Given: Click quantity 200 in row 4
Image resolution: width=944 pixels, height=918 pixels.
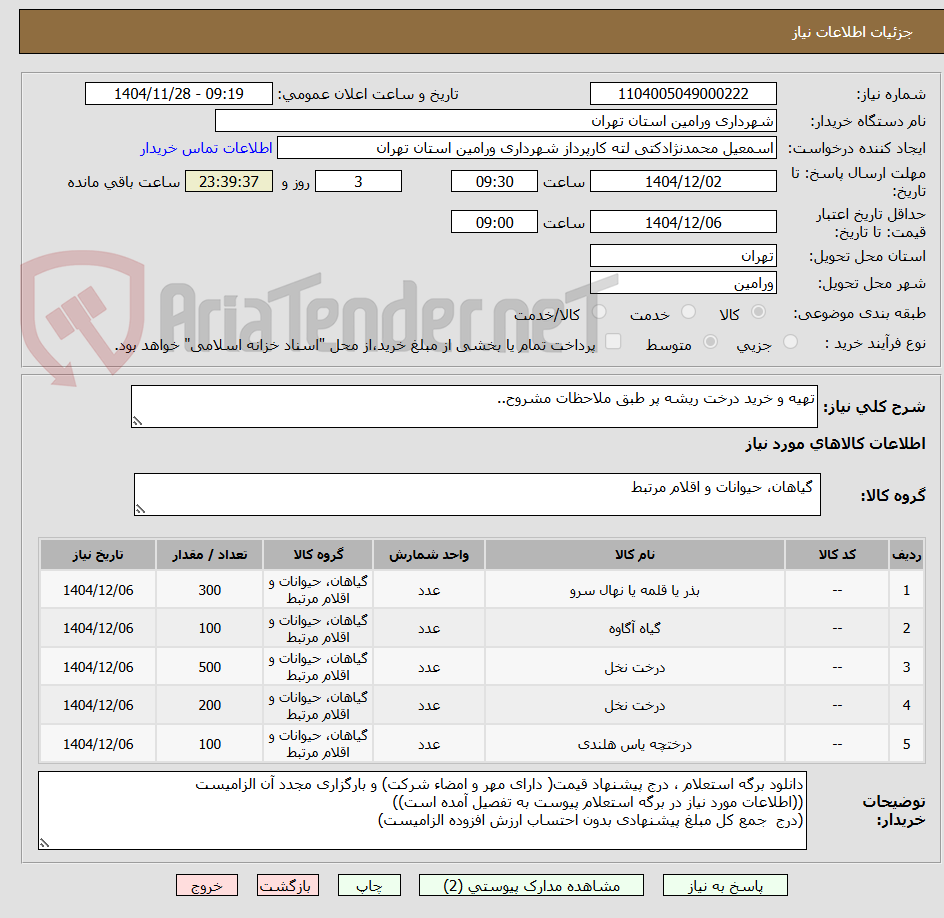Looking at the screenshot, I should click(210, 706).
